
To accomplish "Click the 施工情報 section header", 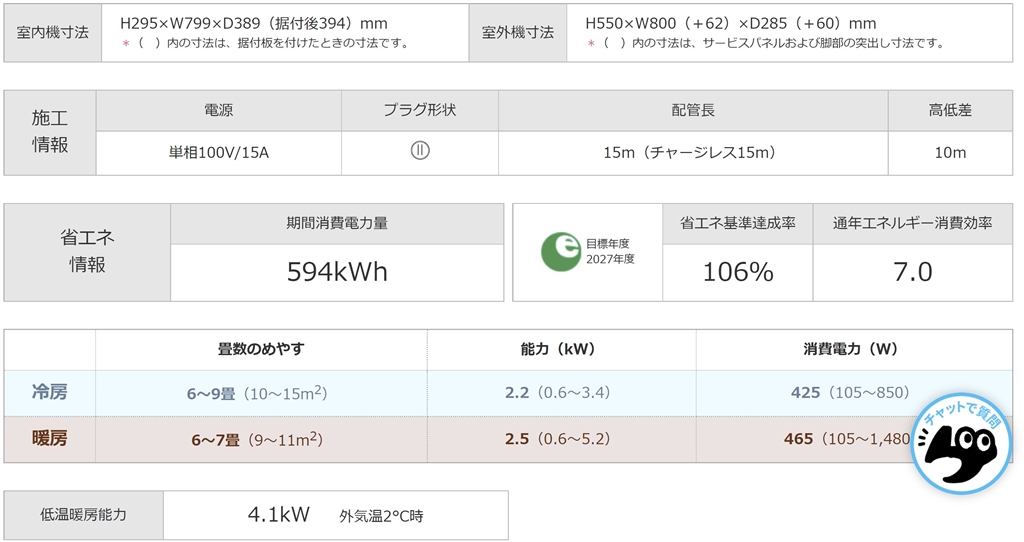I will (x=50, y=132).
